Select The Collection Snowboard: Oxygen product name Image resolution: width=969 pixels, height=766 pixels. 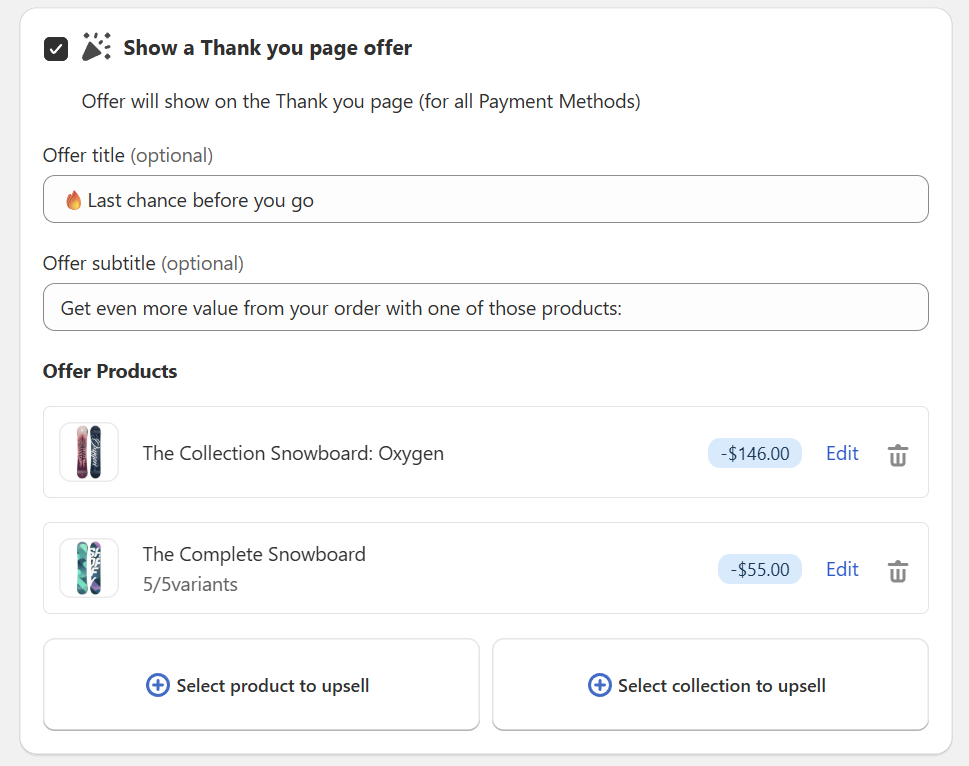coord(293,453)
